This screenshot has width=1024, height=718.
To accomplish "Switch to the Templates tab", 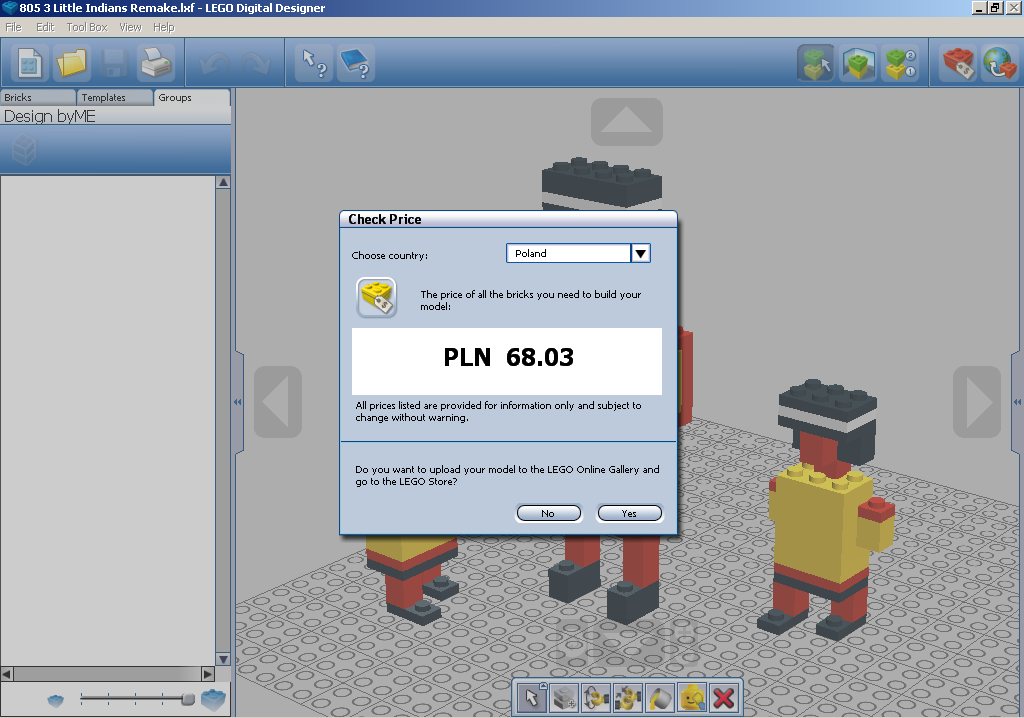I will tap(115, 97).
